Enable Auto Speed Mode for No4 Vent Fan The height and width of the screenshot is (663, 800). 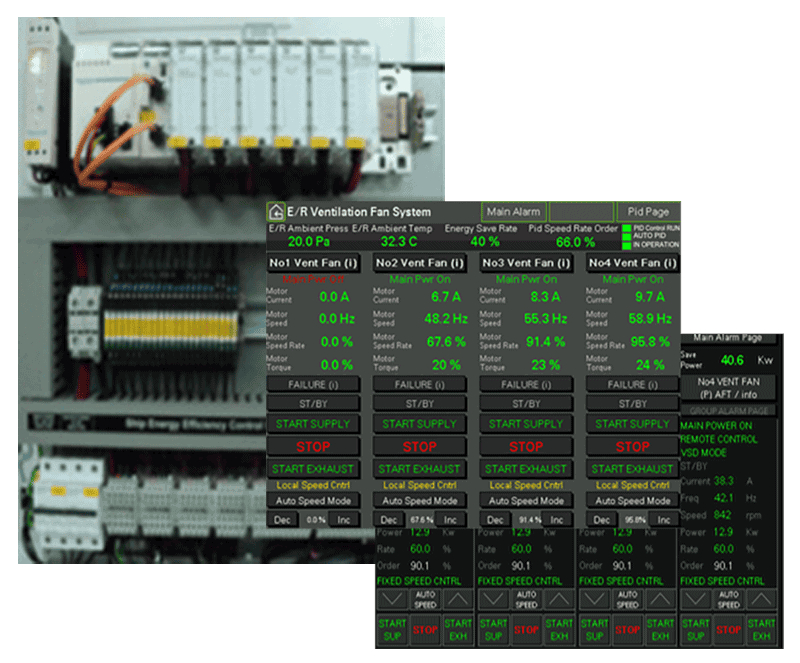[633, 501]
